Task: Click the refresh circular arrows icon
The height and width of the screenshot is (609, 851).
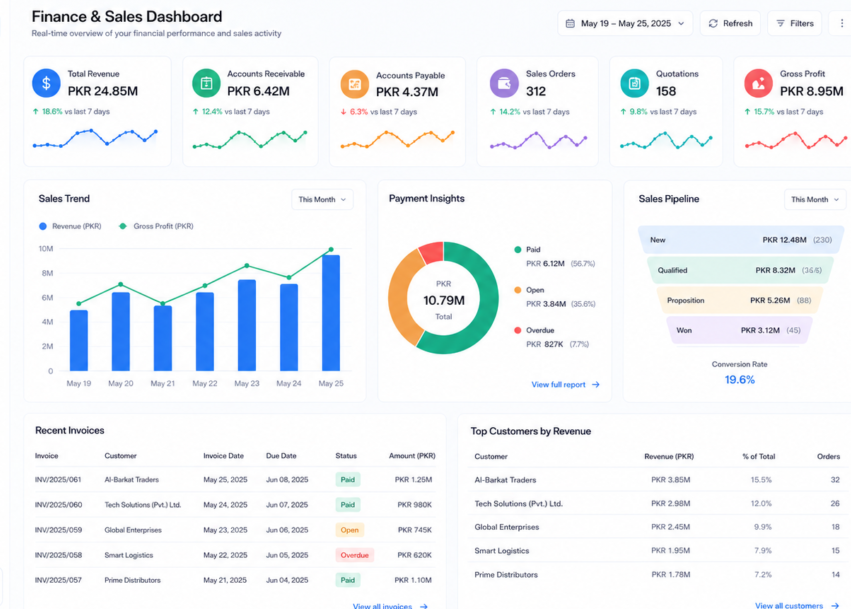Action: coord(713,23)
